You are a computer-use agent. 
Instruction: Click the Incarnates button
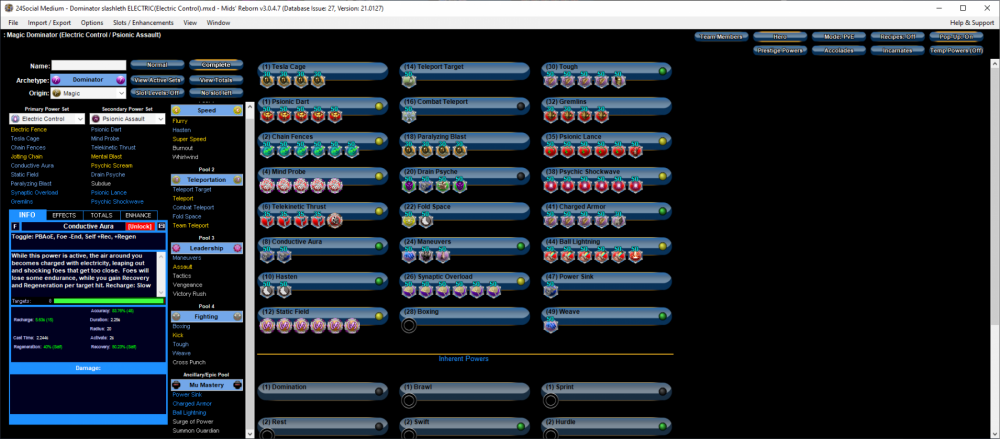coord(895,49)
